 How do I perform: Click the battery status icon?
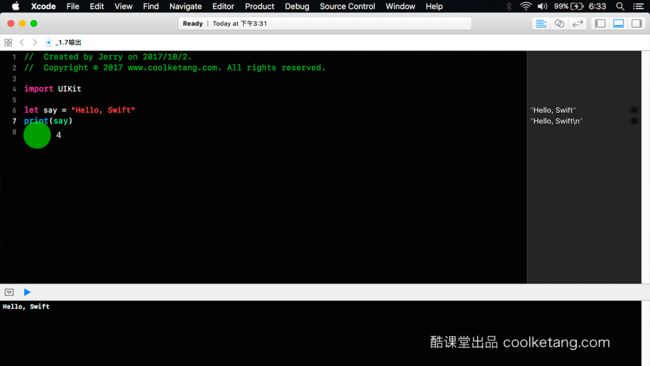[x=577, y=6]
